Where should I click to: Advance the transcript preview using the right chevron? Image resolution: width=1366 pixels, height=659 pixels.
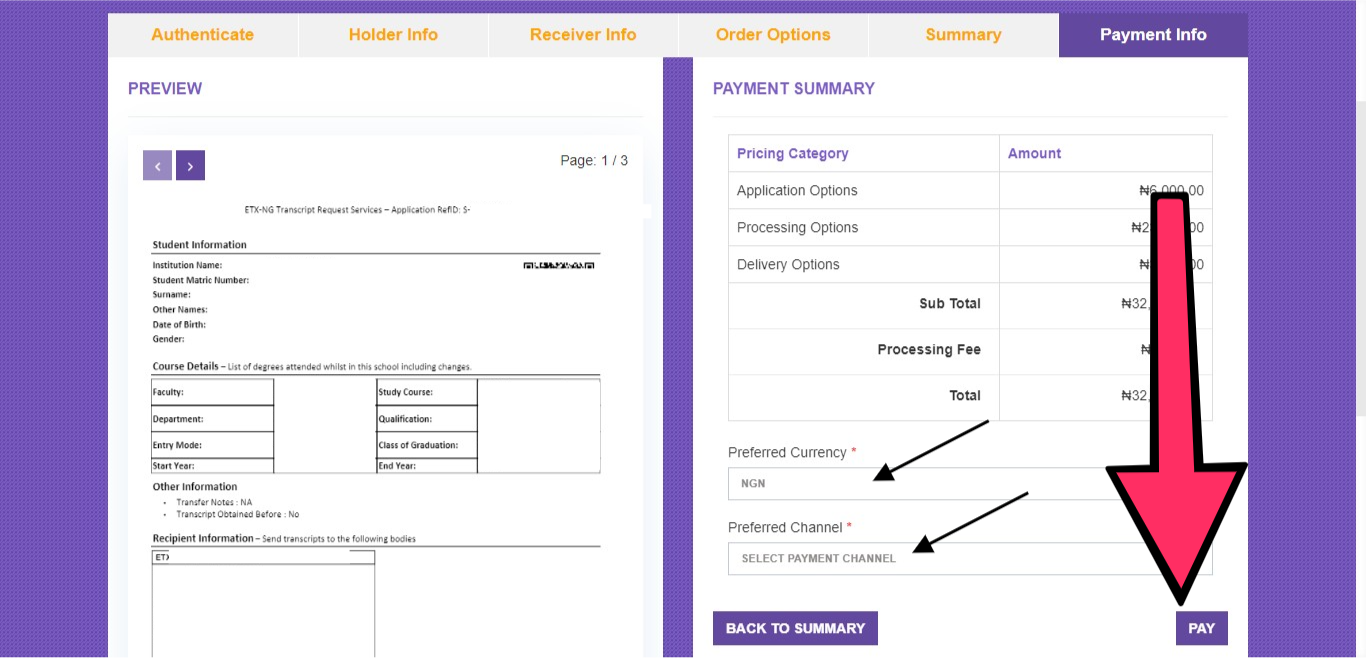[190, 165]
